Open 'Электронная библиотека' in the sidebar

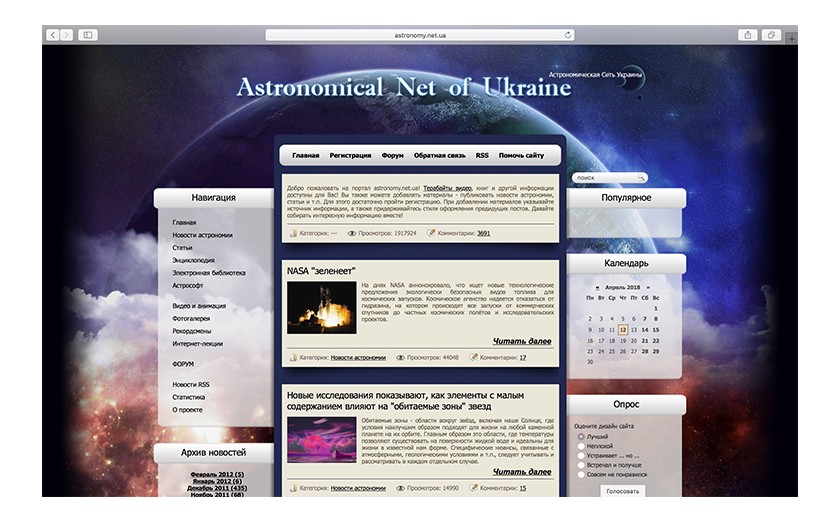[209, 273]
